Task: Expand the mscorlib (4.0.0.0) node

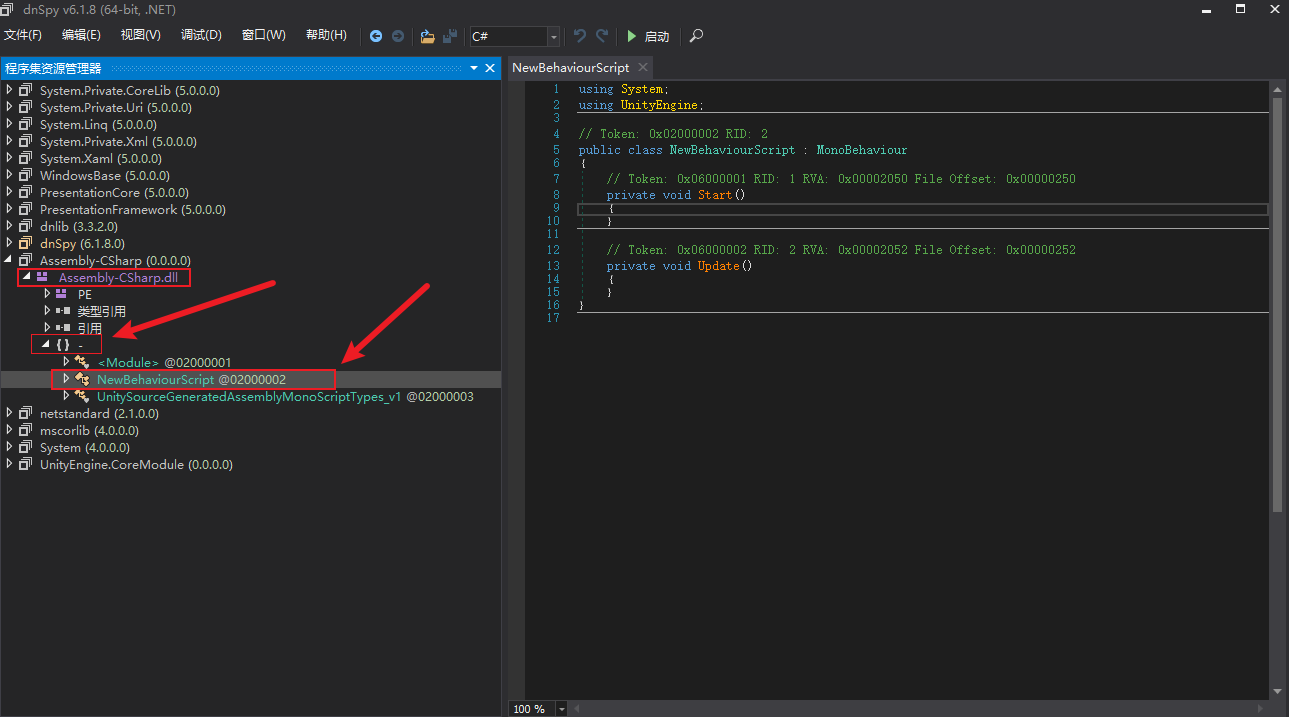Action: click(9, 430)
